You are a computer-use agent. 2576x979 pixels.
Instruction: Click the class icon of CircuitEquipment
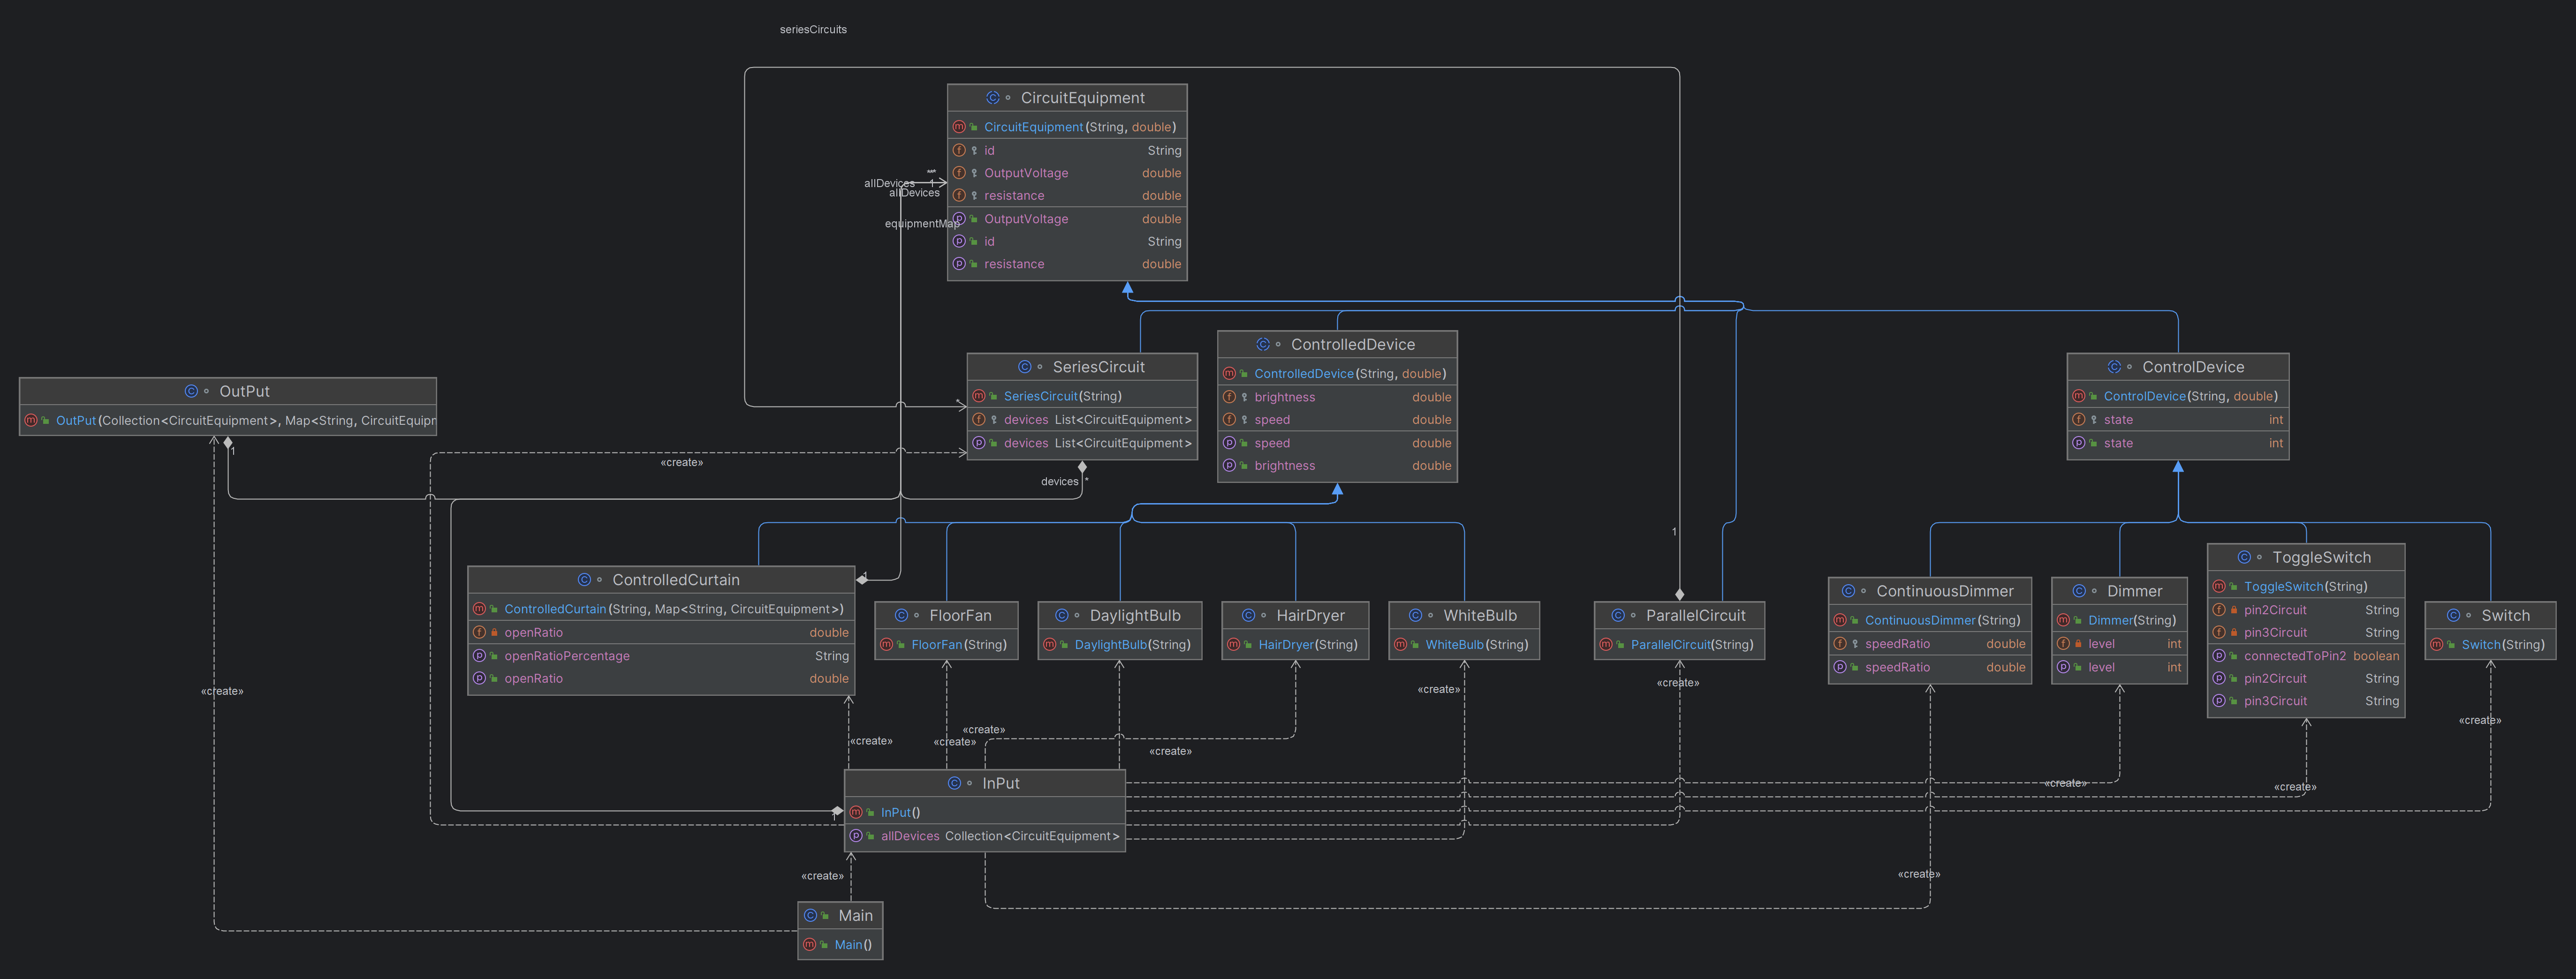[x=992, y=98]
